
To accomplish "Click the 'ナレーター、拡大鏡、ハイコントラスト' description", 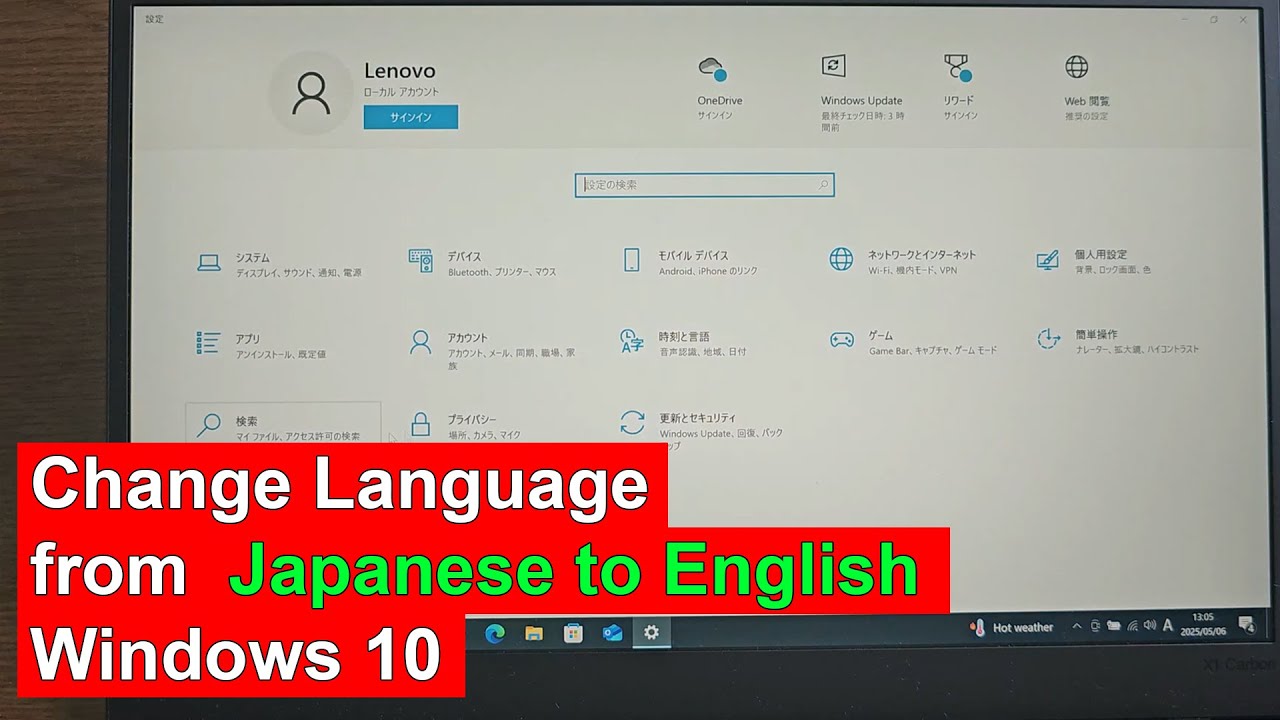I will point(1137,350).
